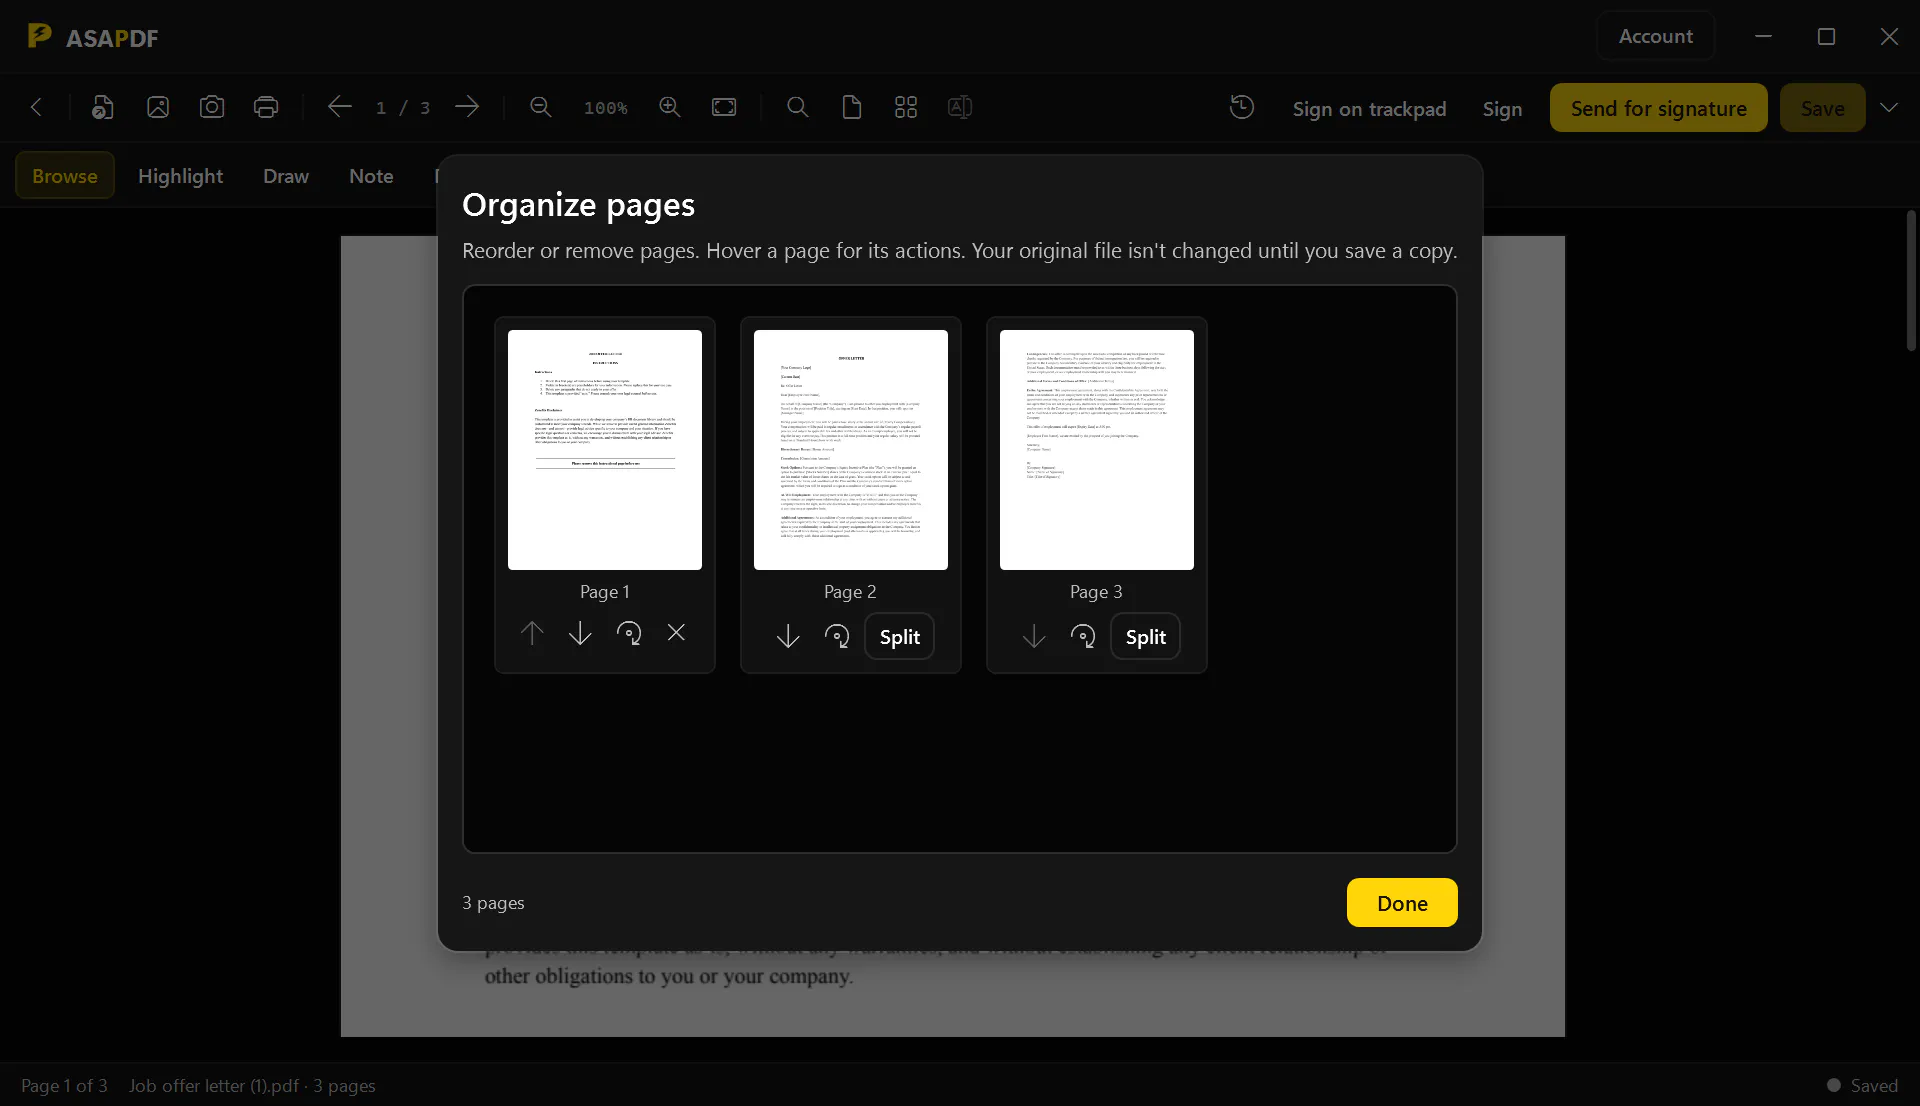Rotate Page 3 with the rotate icon
The width and height of the screenshot is (1920, 1106).
pyautogui.click(x=1083, y=637)
